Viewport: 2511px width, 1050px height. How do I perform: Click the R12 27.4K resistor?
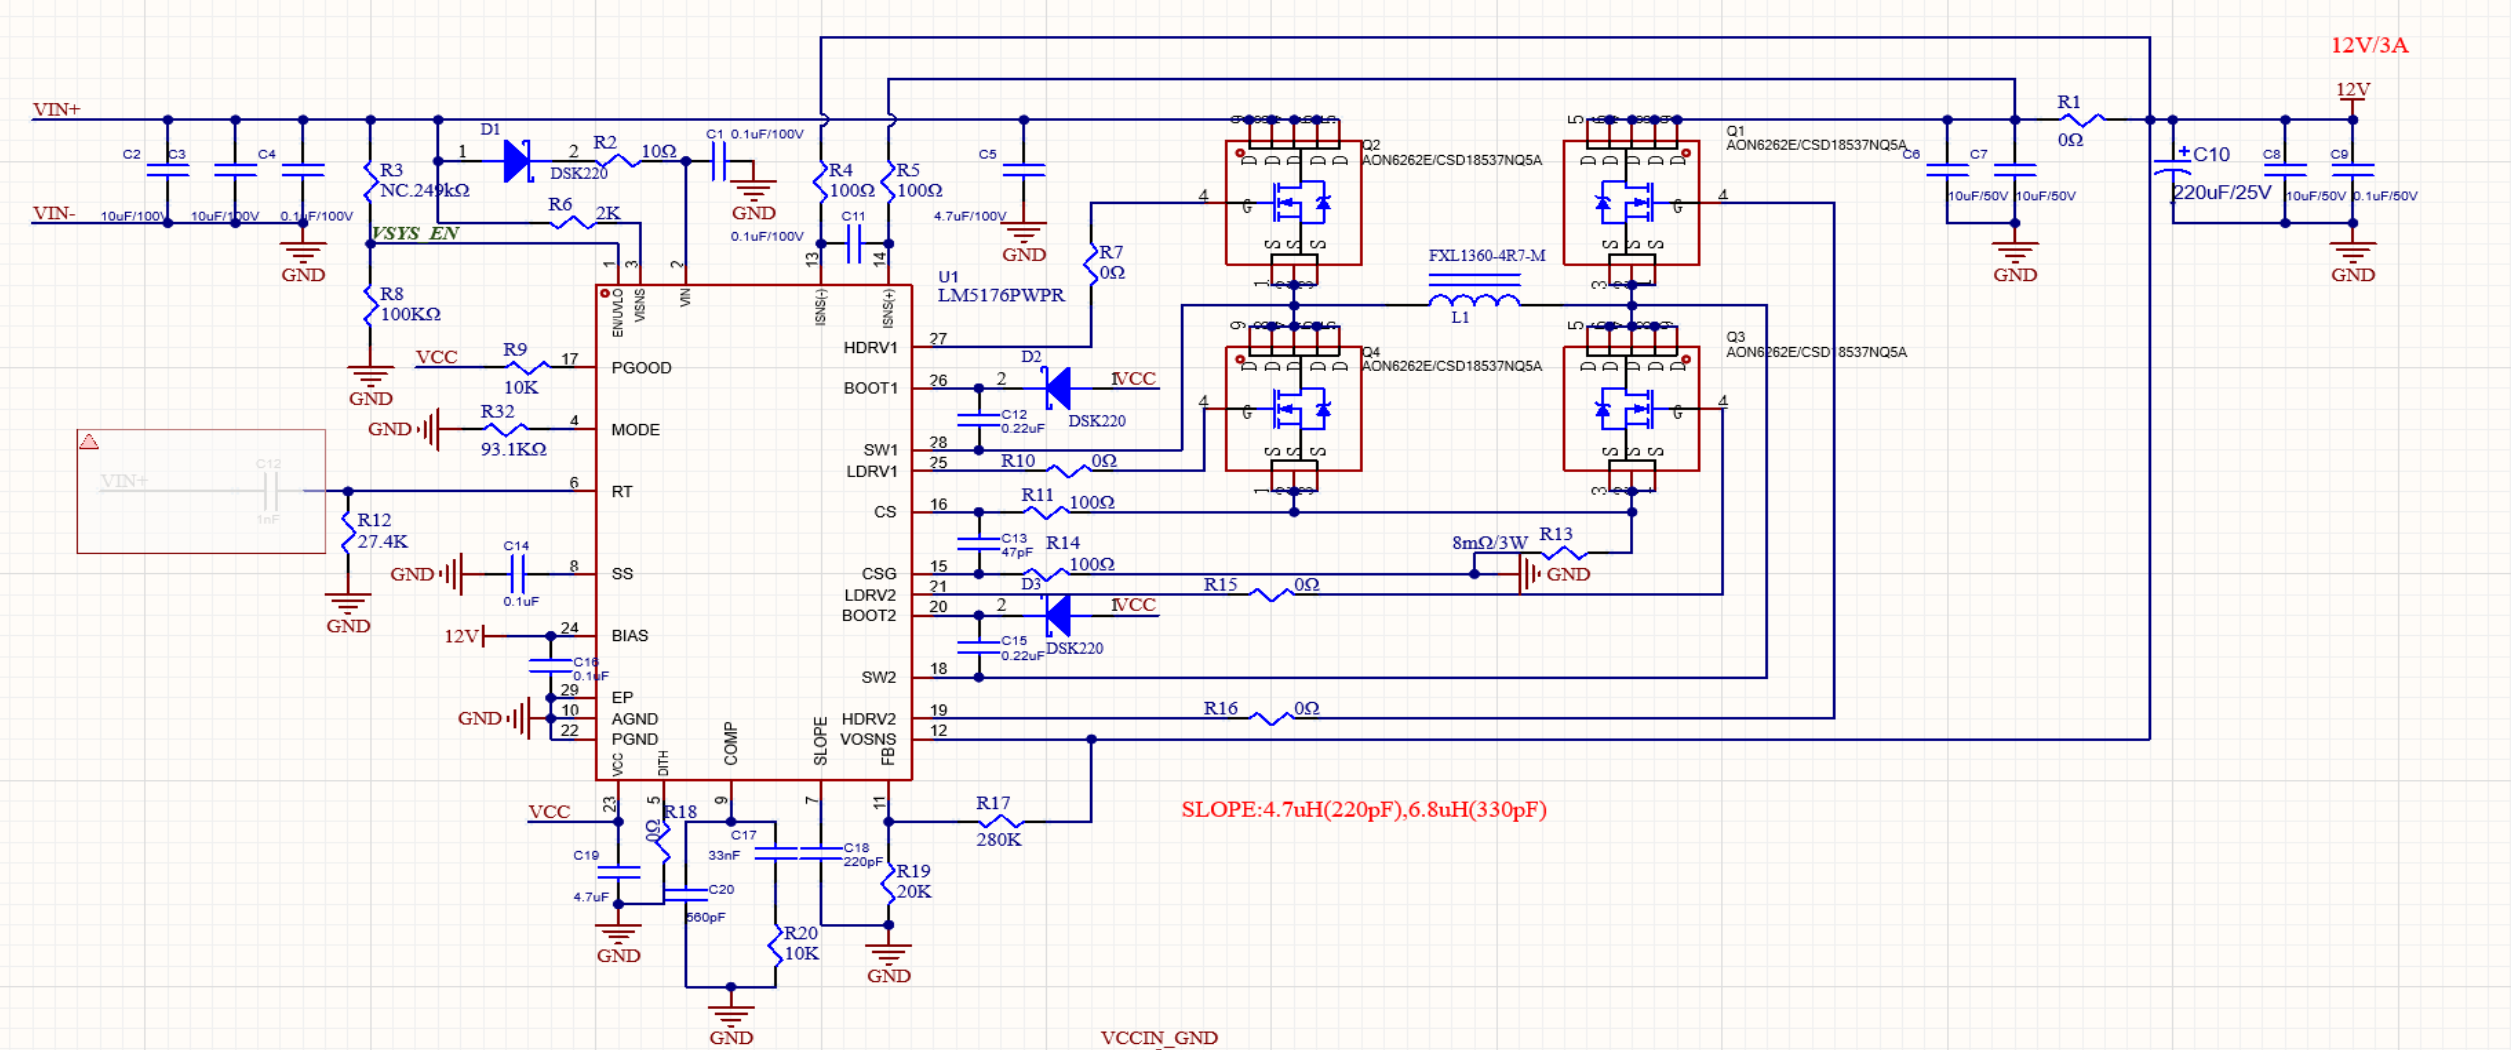348,531
